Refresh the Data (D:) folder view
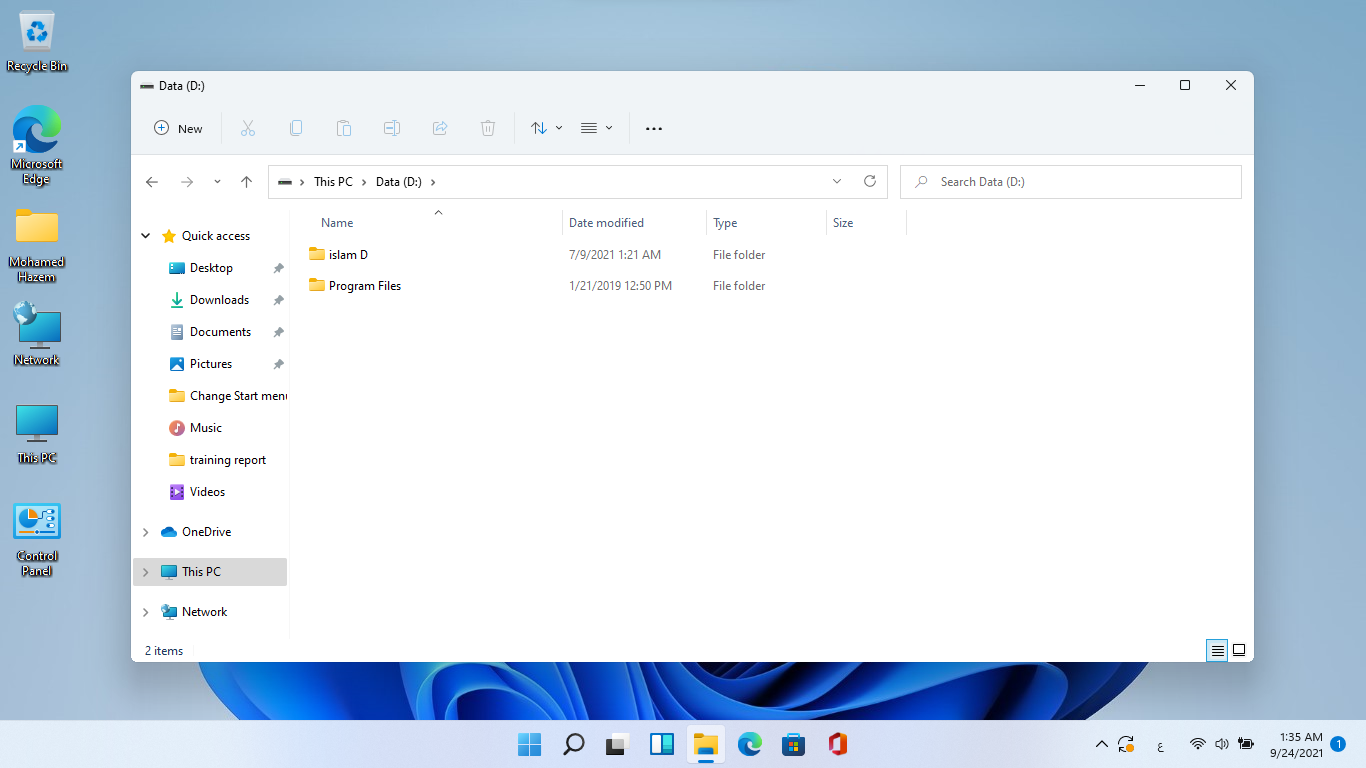1366x768 pixels. tap(870, 181)
